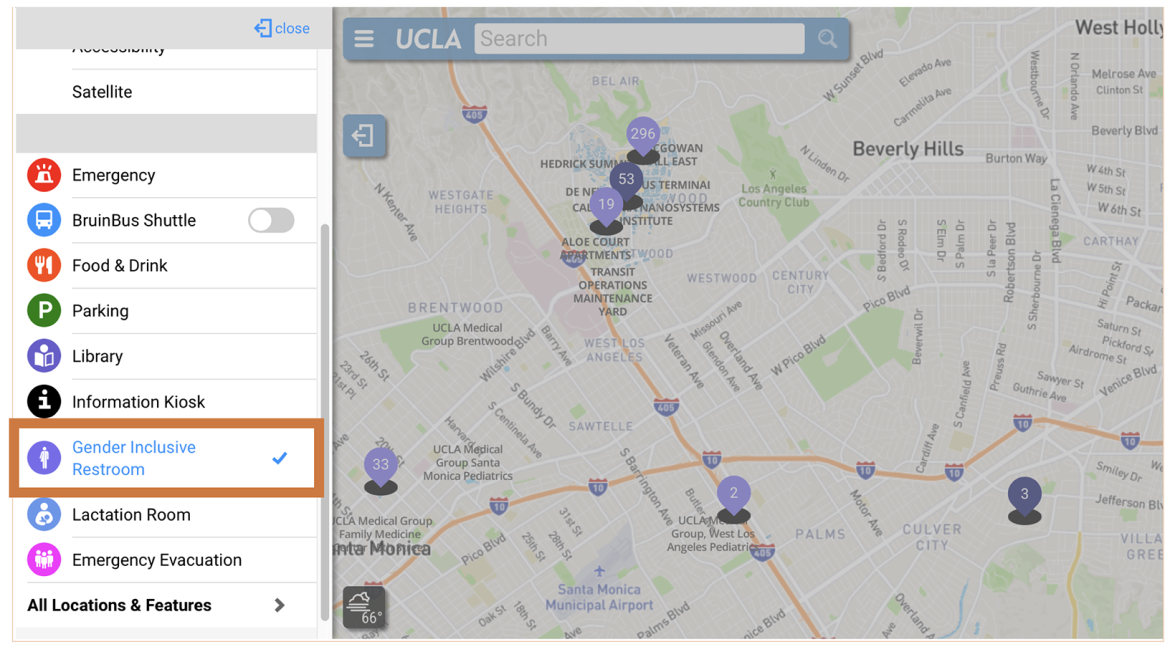1170x652 pixels.
Task: Choose the Food & Drink category
Action: click(x=119, y=266)
